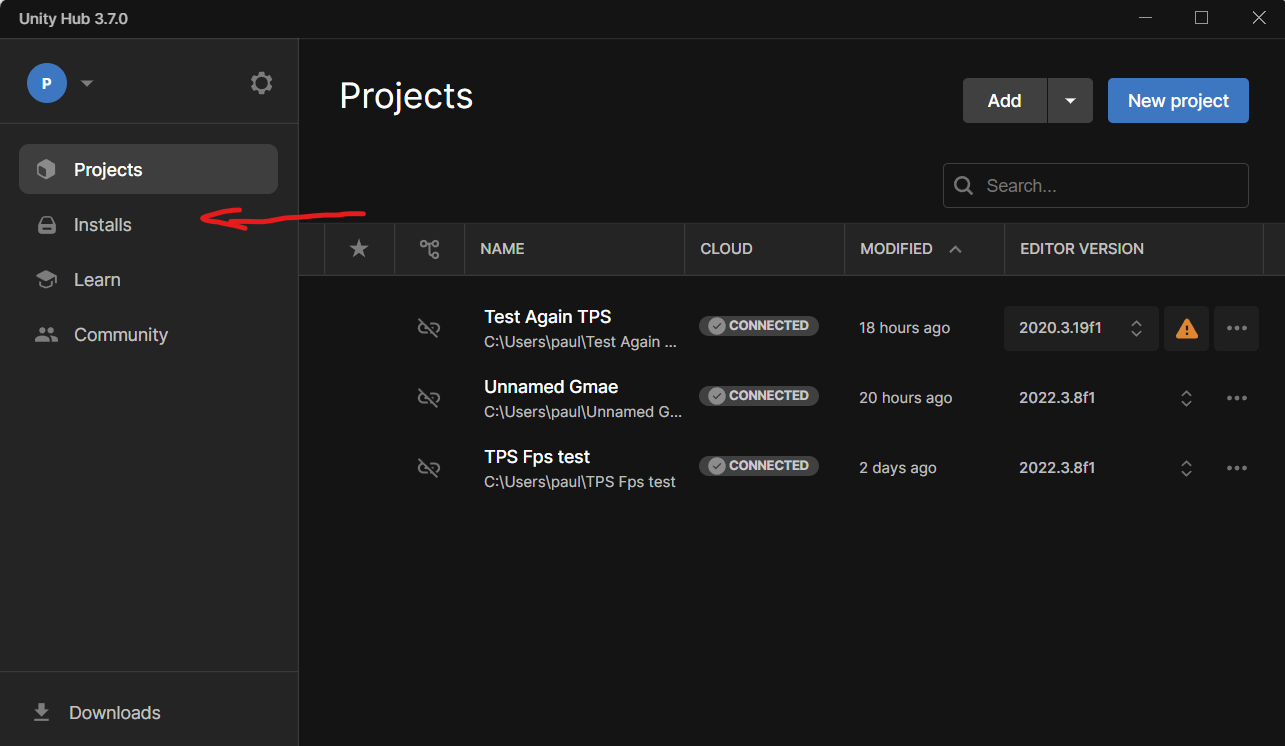Viewport: 1285px width, 746px height.
Task: Sort projects by NAME column
Action: (502, 249)
